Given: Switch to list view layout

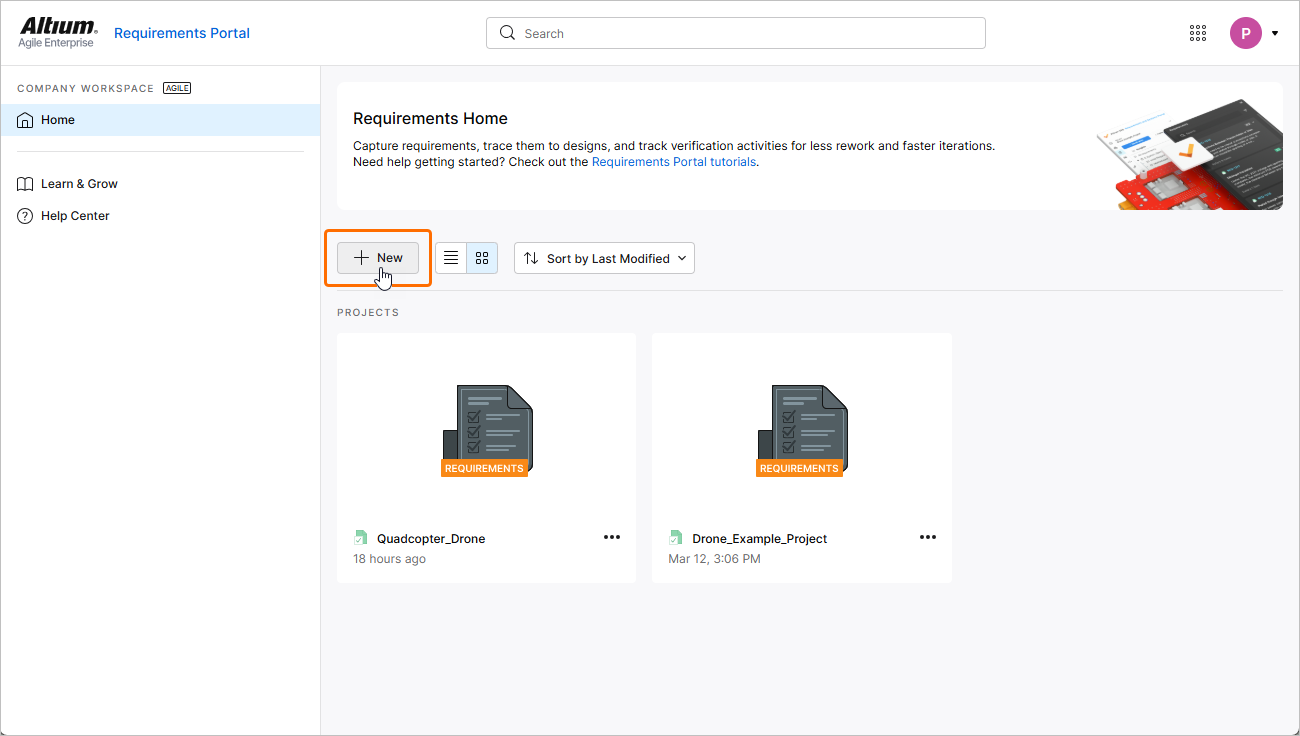Looking at the screenshot, I should (451, 258).
